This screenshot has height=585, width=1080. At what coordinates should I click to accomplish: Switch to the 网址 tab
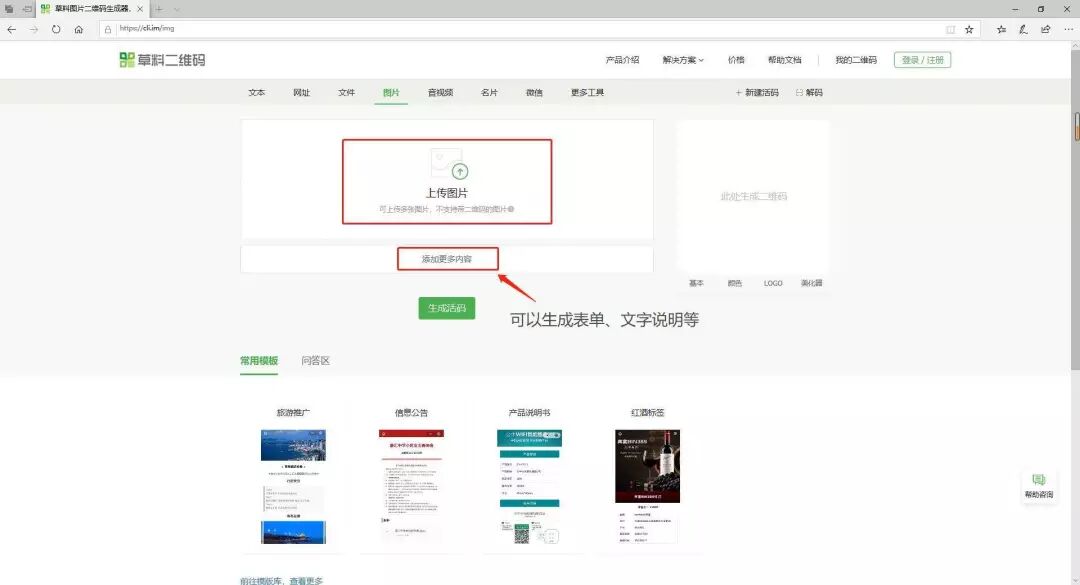click(x=301, y=92)
